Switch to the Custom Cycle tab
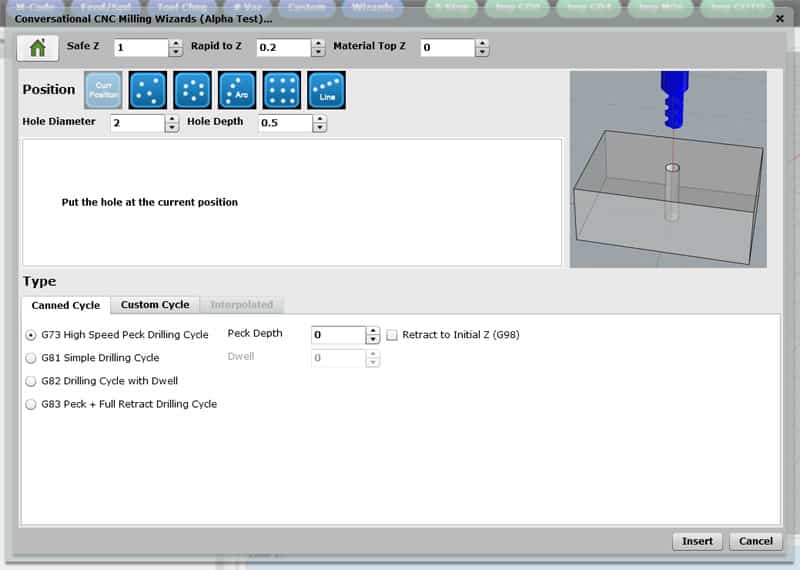The height and width of the screenshot is (570, 800). (154, 304)
